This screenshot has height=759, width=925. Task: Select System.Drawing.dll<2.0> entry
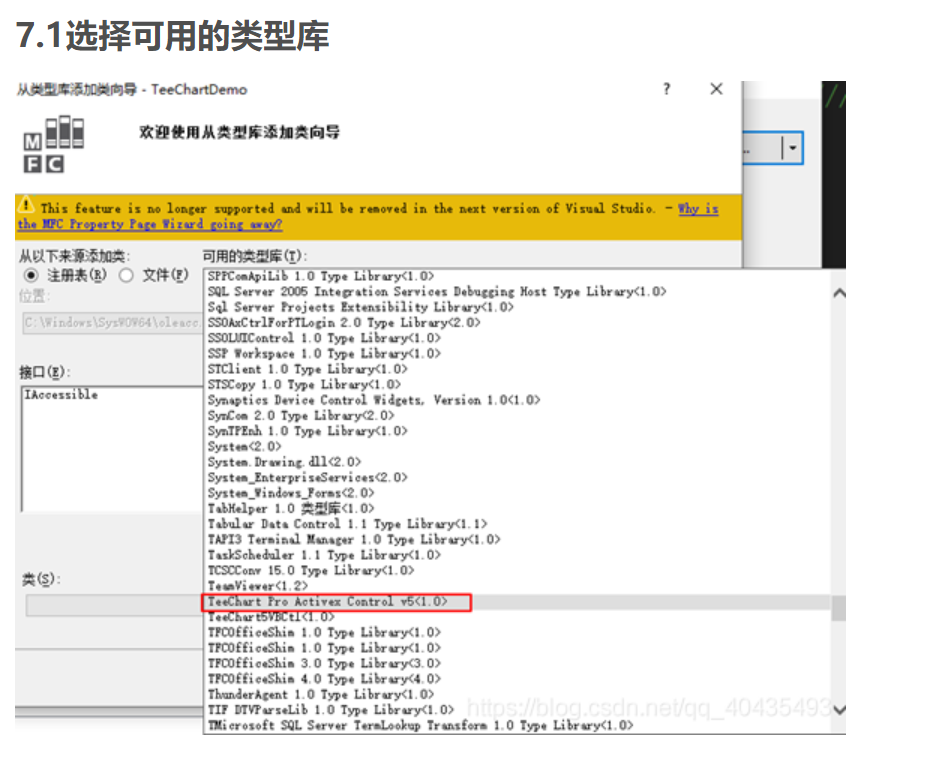pyautogui.click(x=284, y=462)
